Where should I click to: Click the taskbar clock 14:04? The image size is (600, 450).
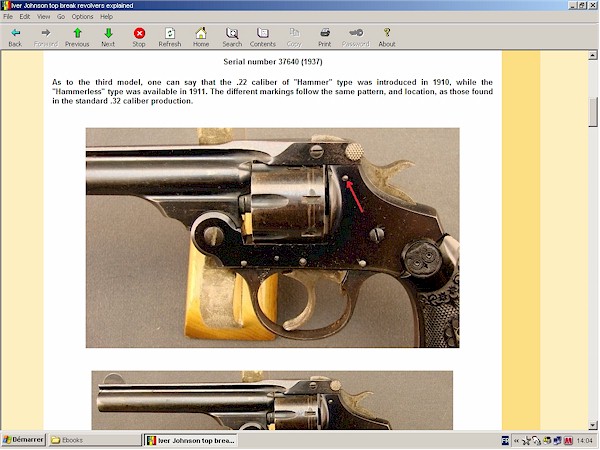584,441
